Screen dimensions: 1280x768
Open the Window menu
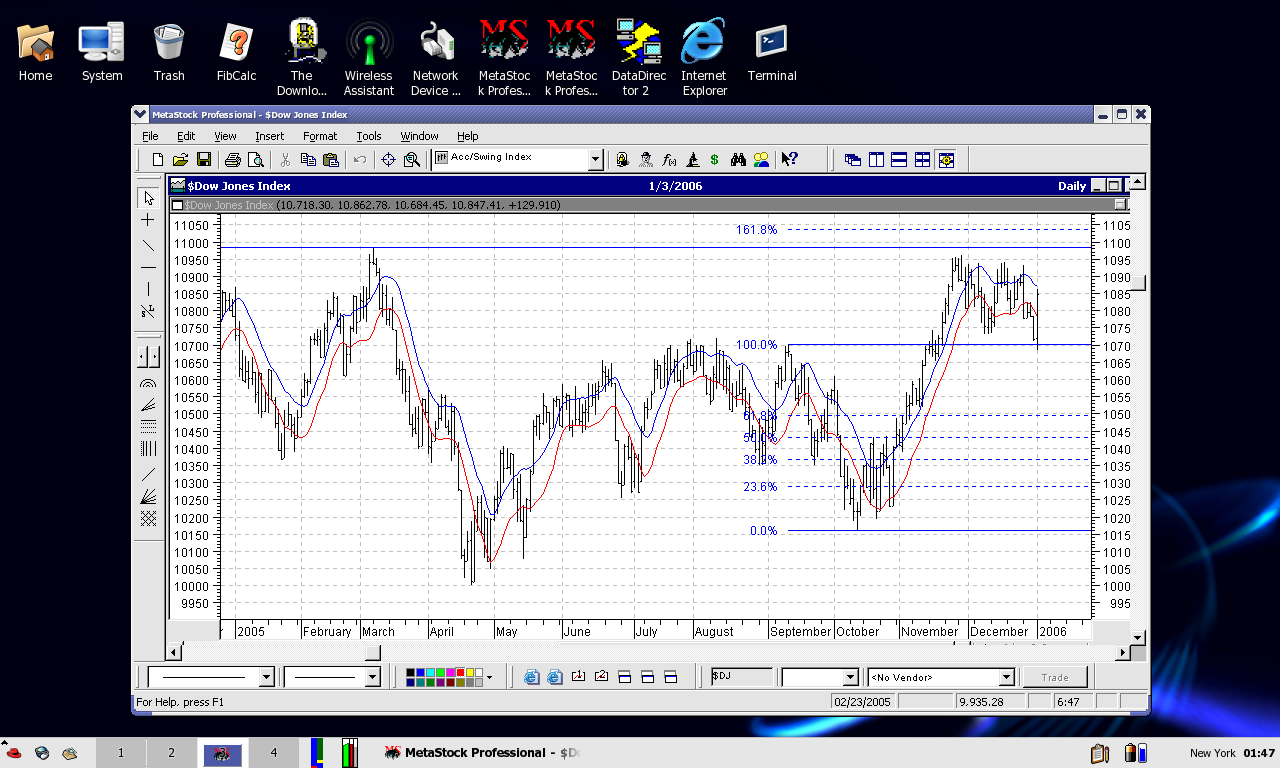[x=419, y=136]
